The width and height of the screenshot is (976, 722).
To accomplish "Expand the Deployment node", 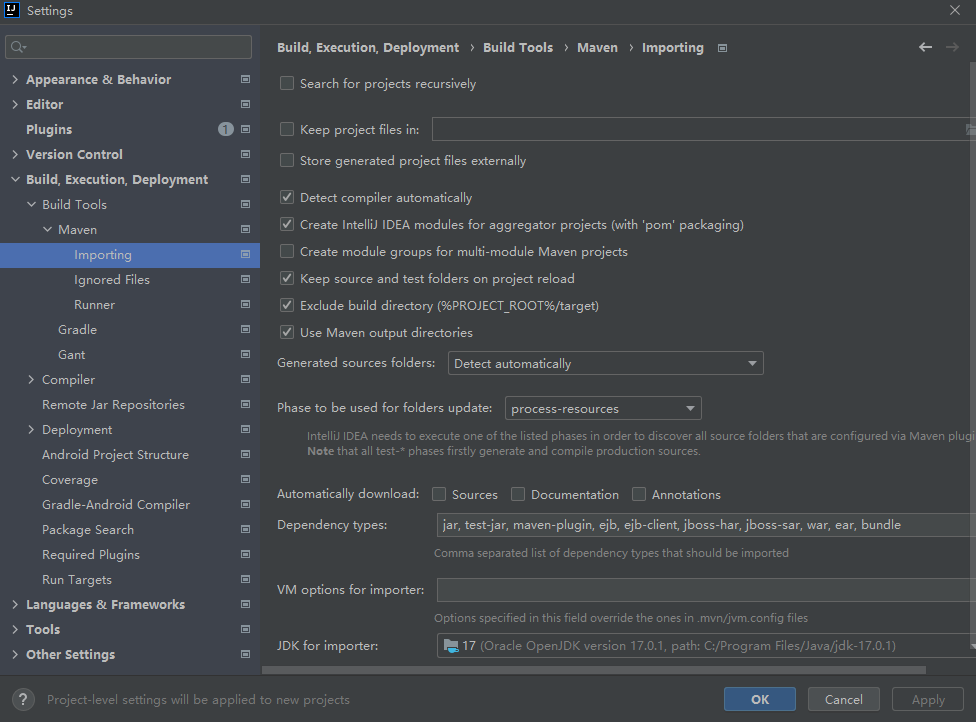I will pyautogui.click(x=31, y=429).
